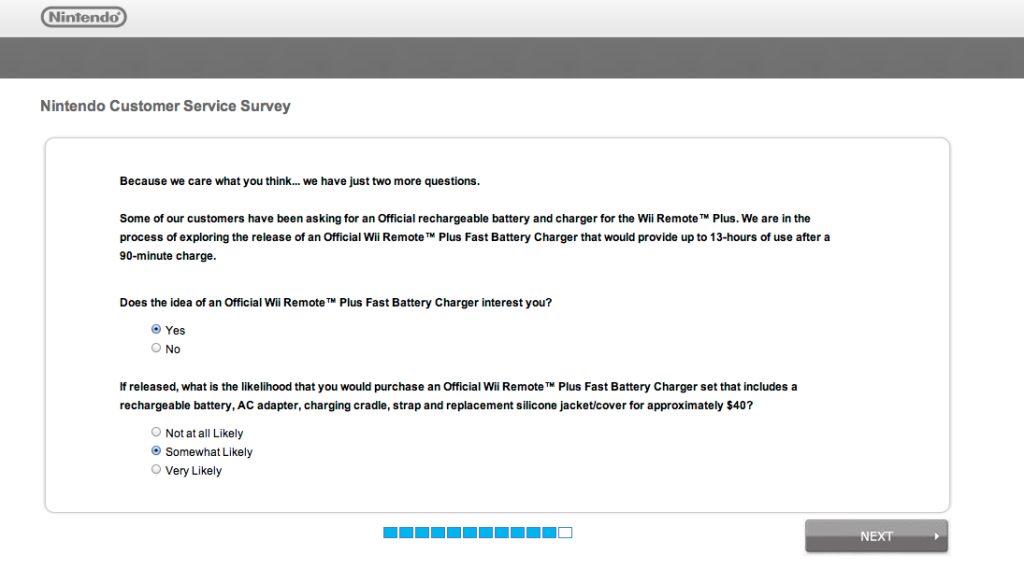Click the 'Because we care what you think' line

tap(300, 181)
